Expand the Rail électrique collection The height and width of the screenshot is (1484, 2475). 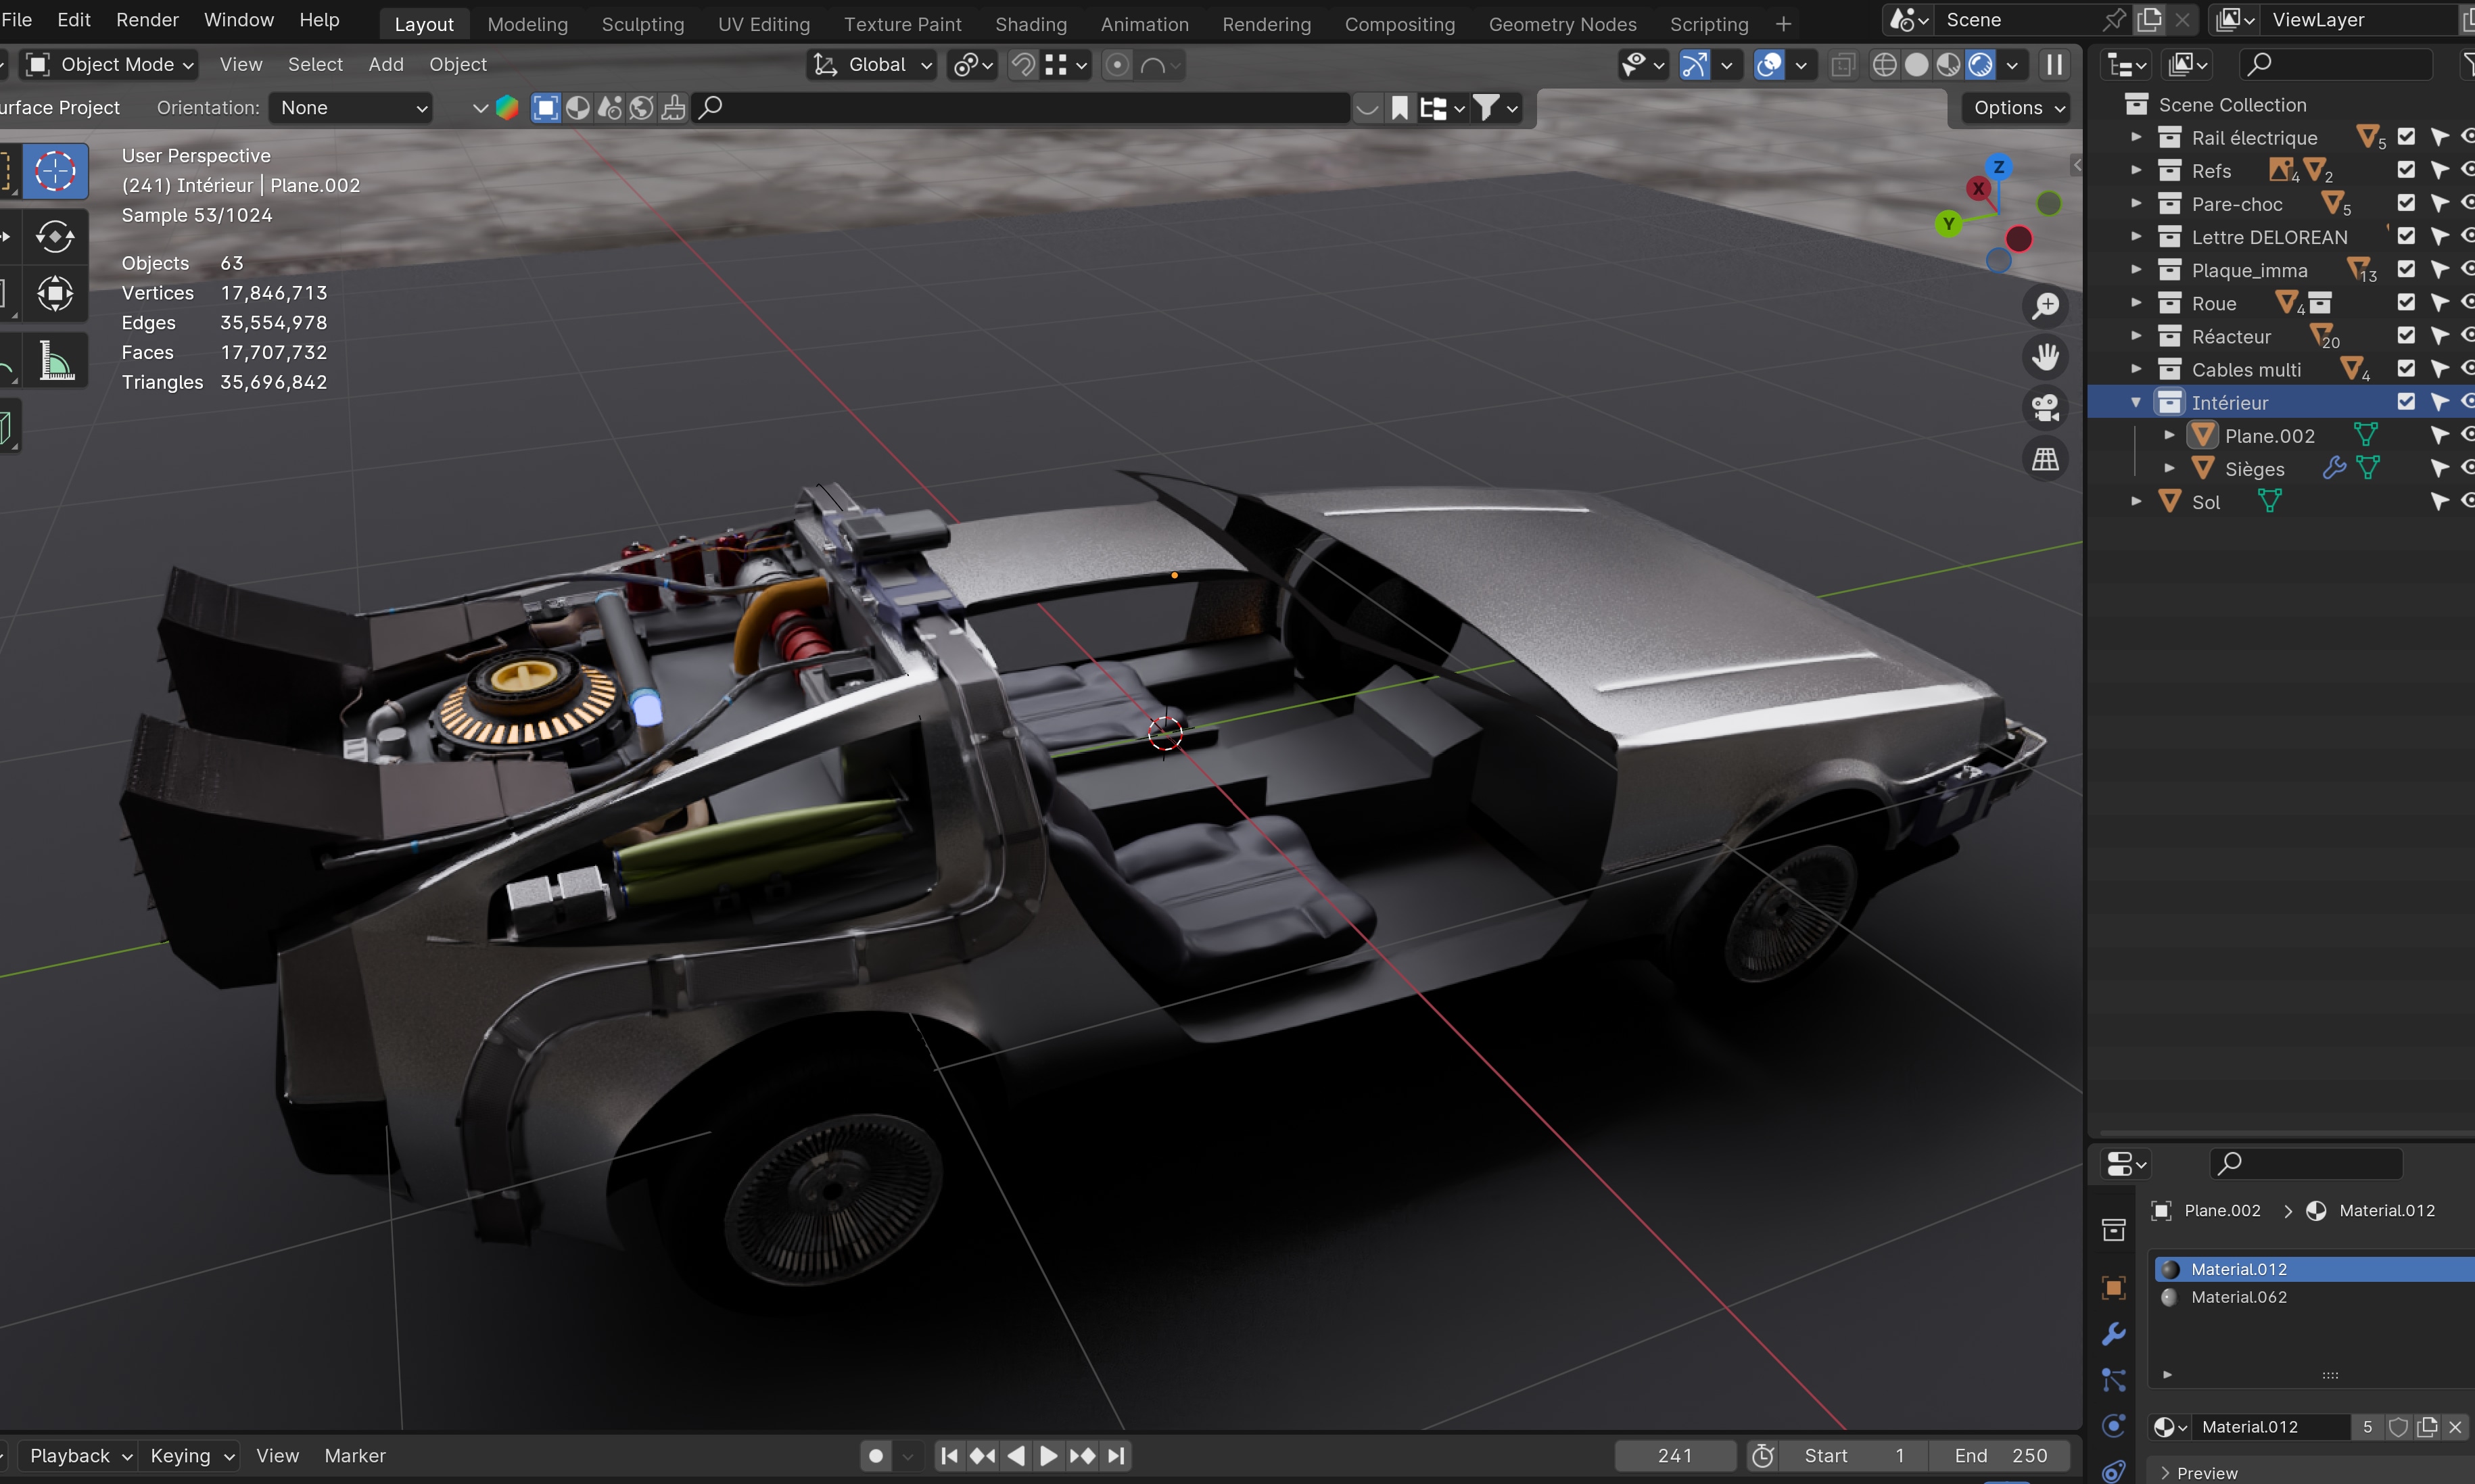click(2136, 137)
